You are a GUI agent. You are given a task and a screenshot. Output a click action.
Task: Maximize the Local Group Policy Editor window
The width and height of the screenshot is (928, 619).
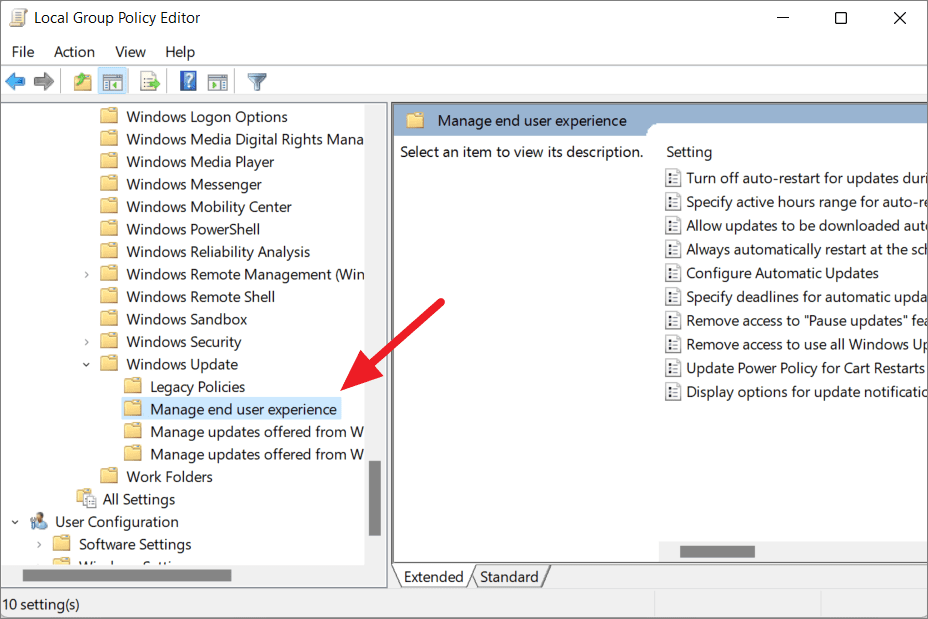point(840,18)
